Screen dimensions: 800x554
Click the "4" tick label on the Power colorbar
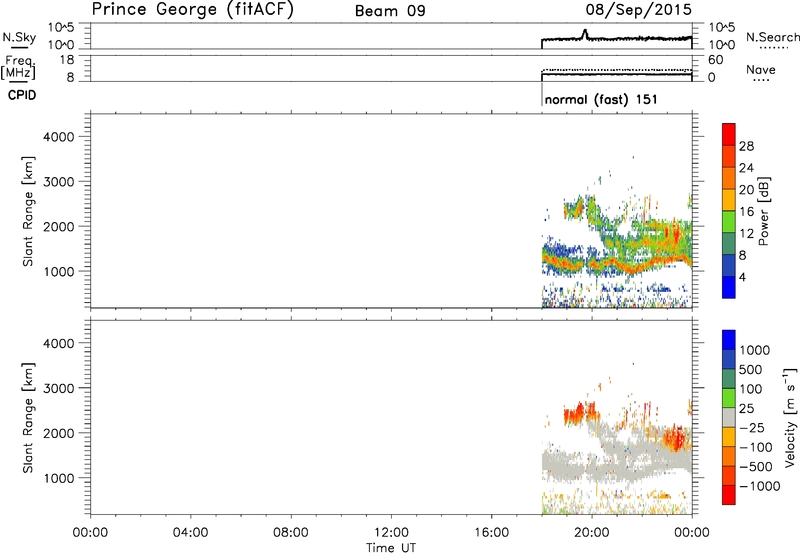point(742,277)
